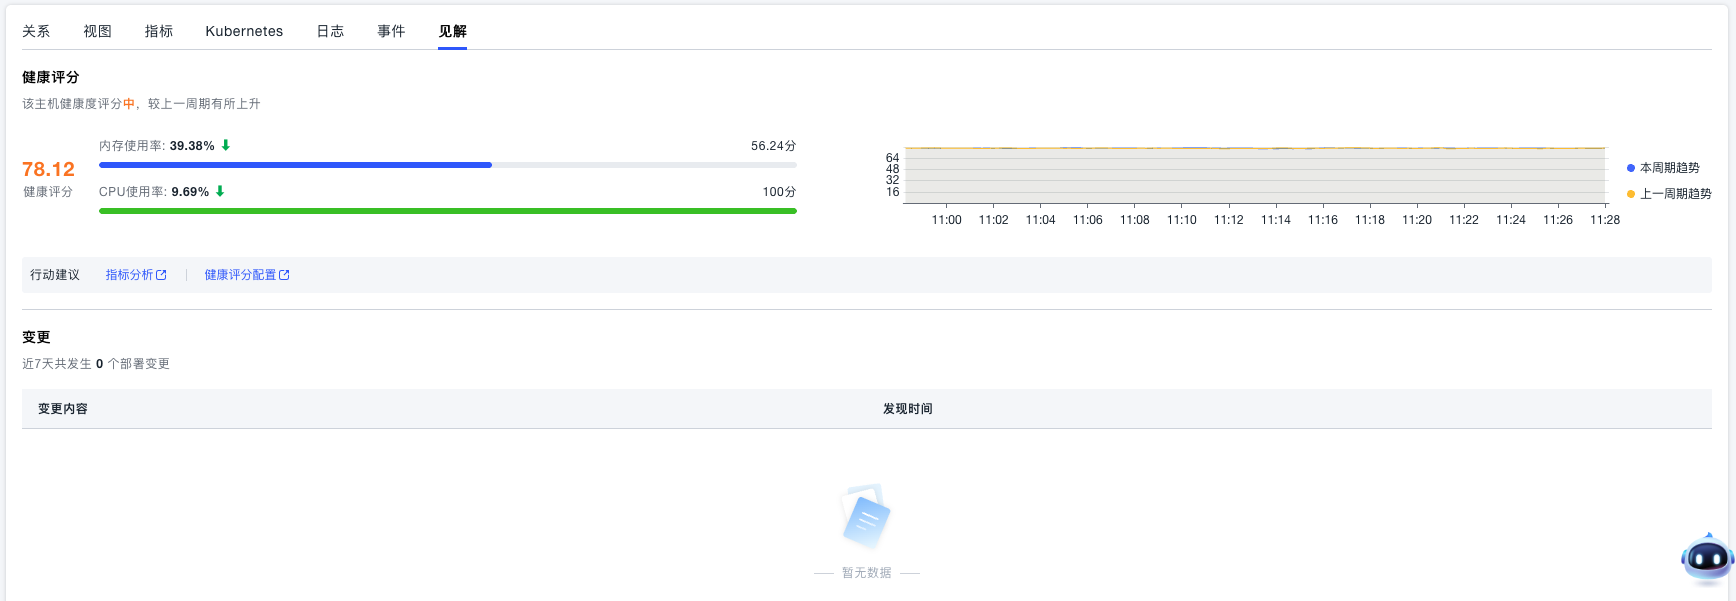Switch to the 视图 tab
The width and height of the screenshot is (1736, 601).
pyautogui.click(x=97, y=31)
